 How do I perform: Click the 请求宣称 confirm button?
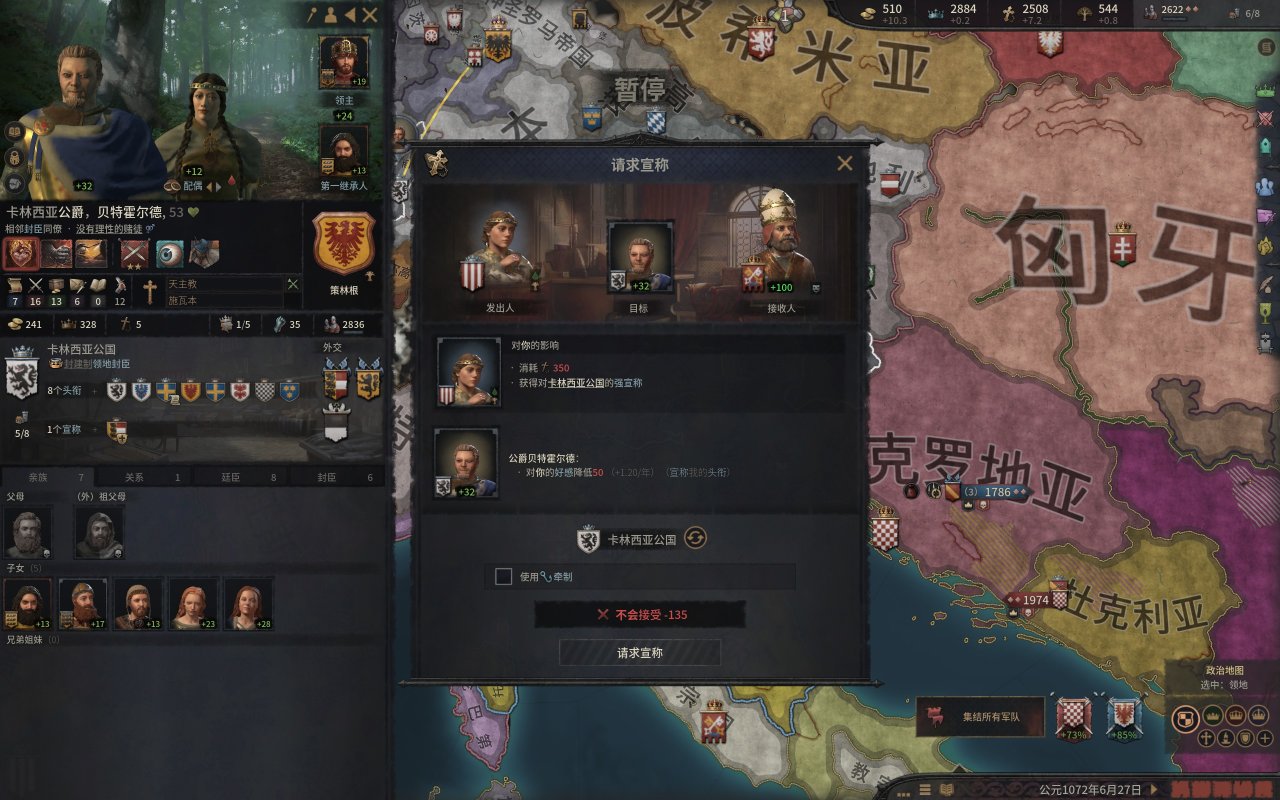click(x=640, y=652)
